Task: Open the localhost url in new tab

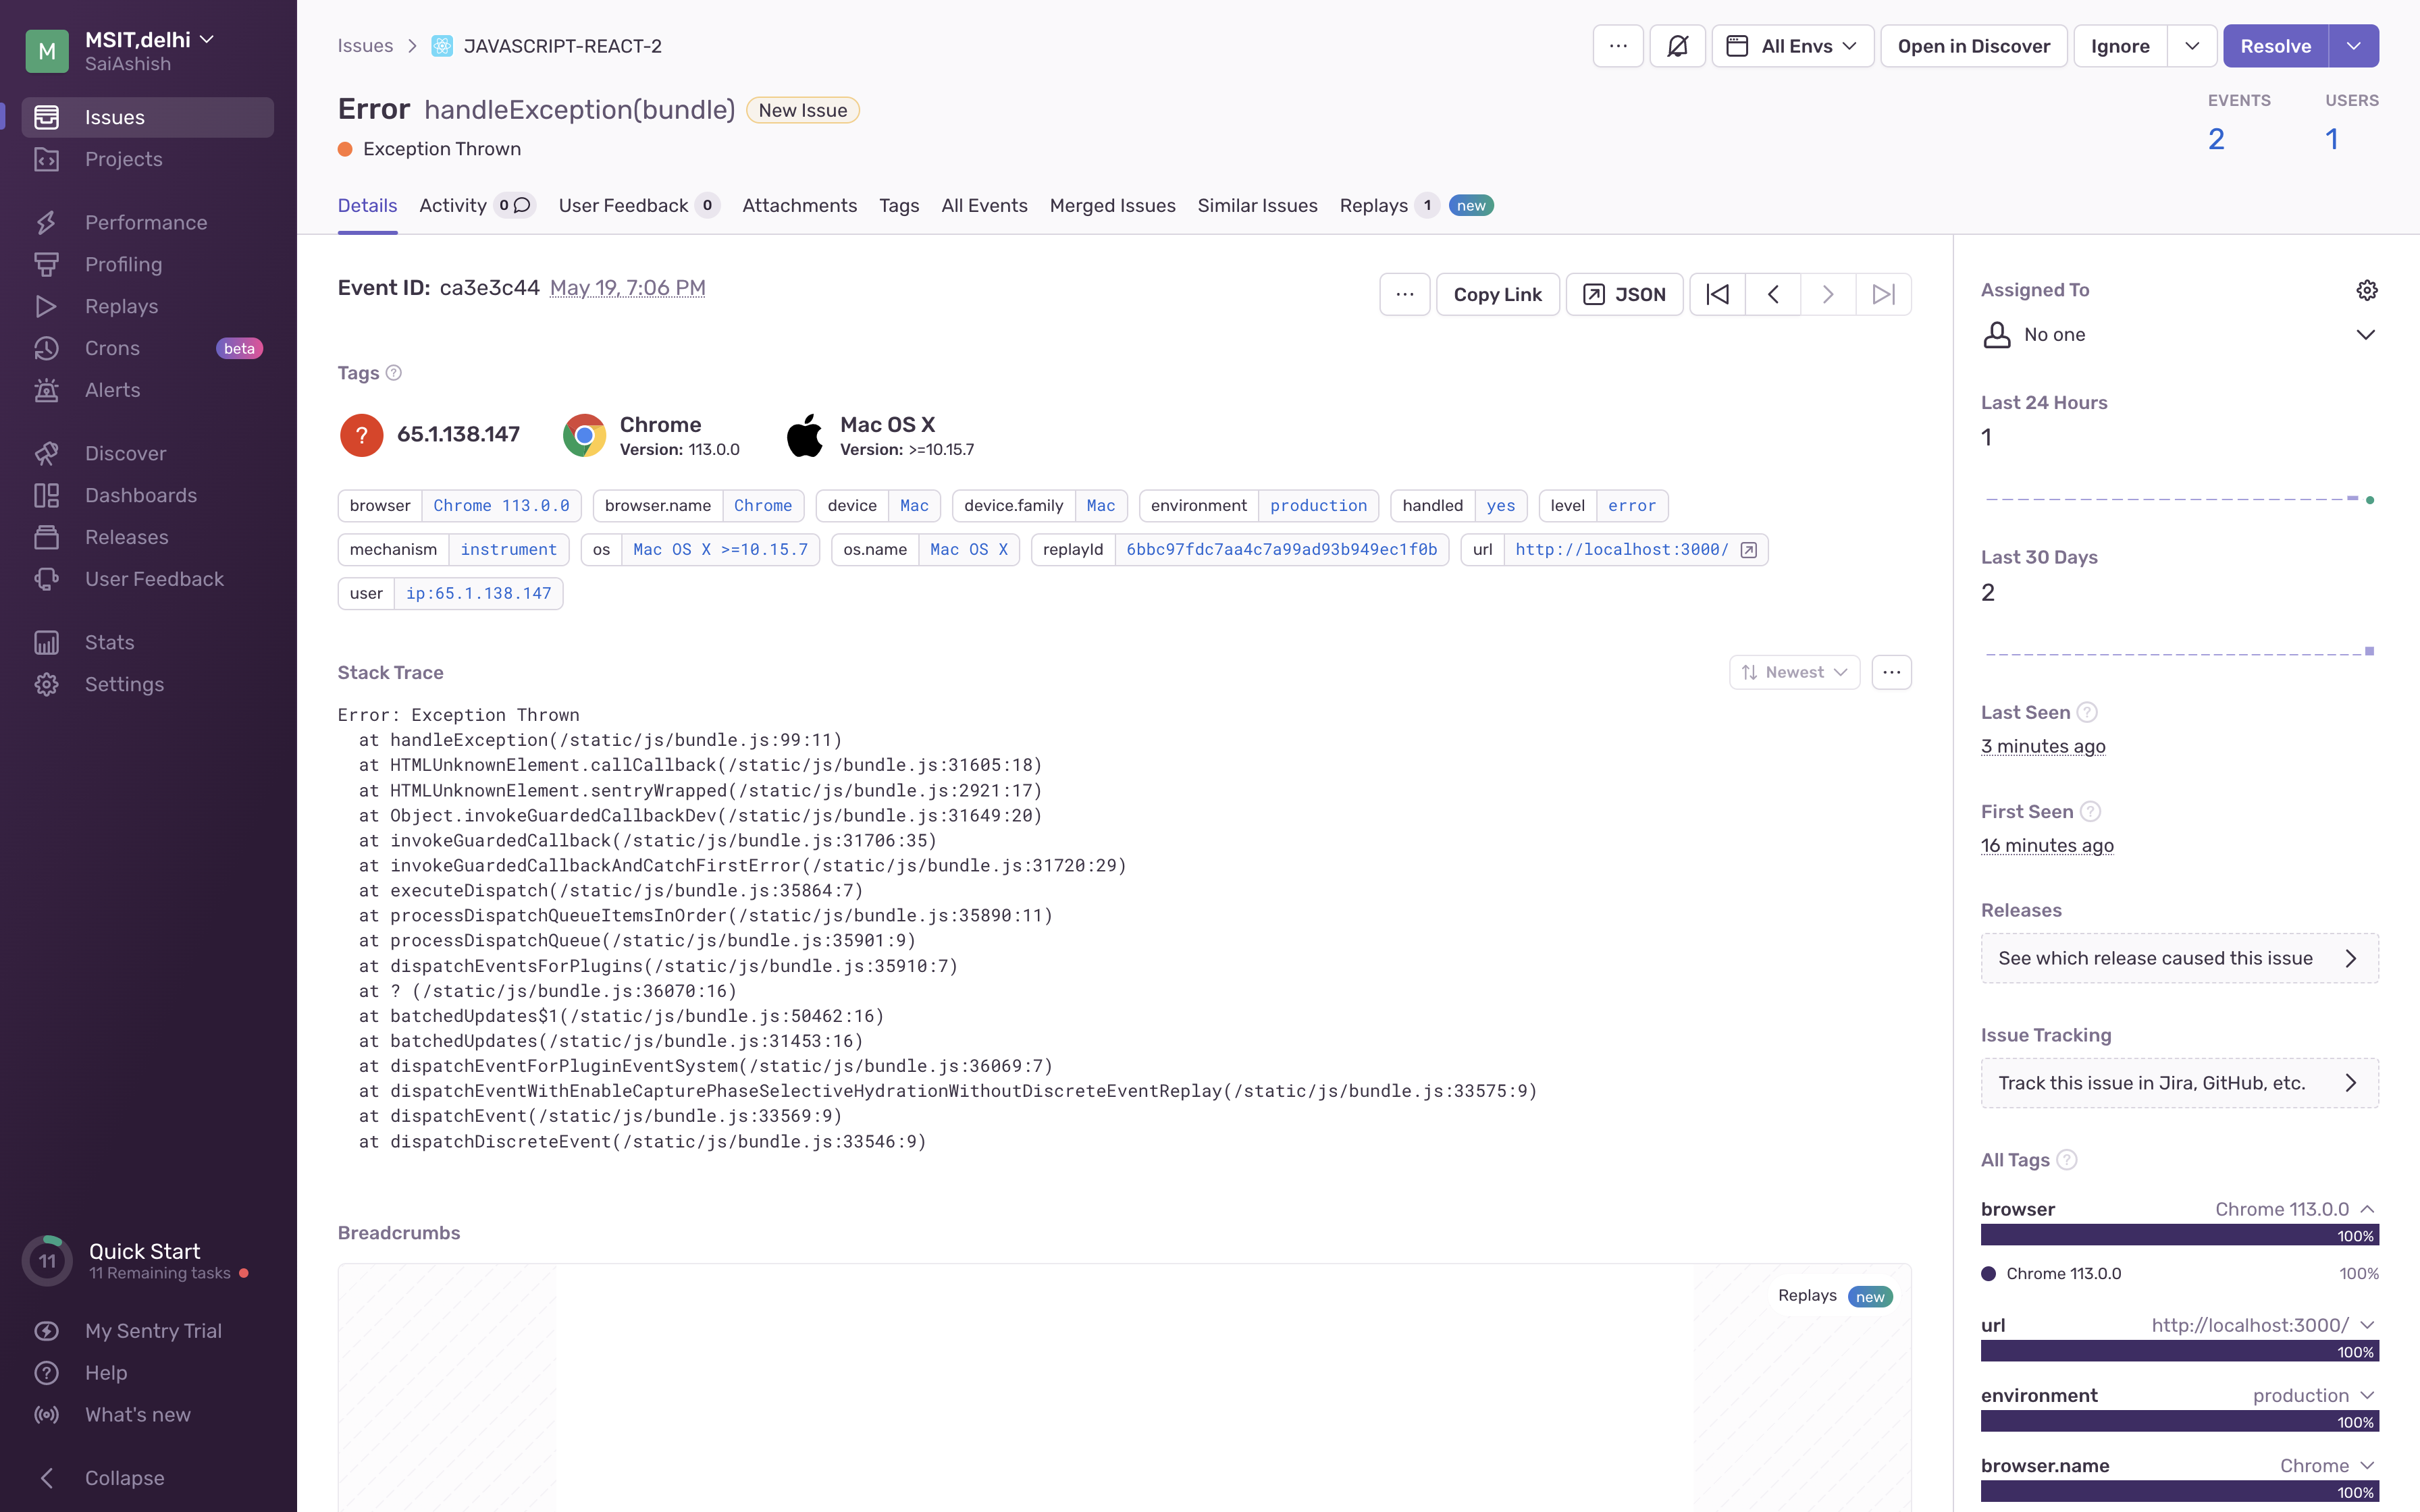Action: pos(1749,549)
